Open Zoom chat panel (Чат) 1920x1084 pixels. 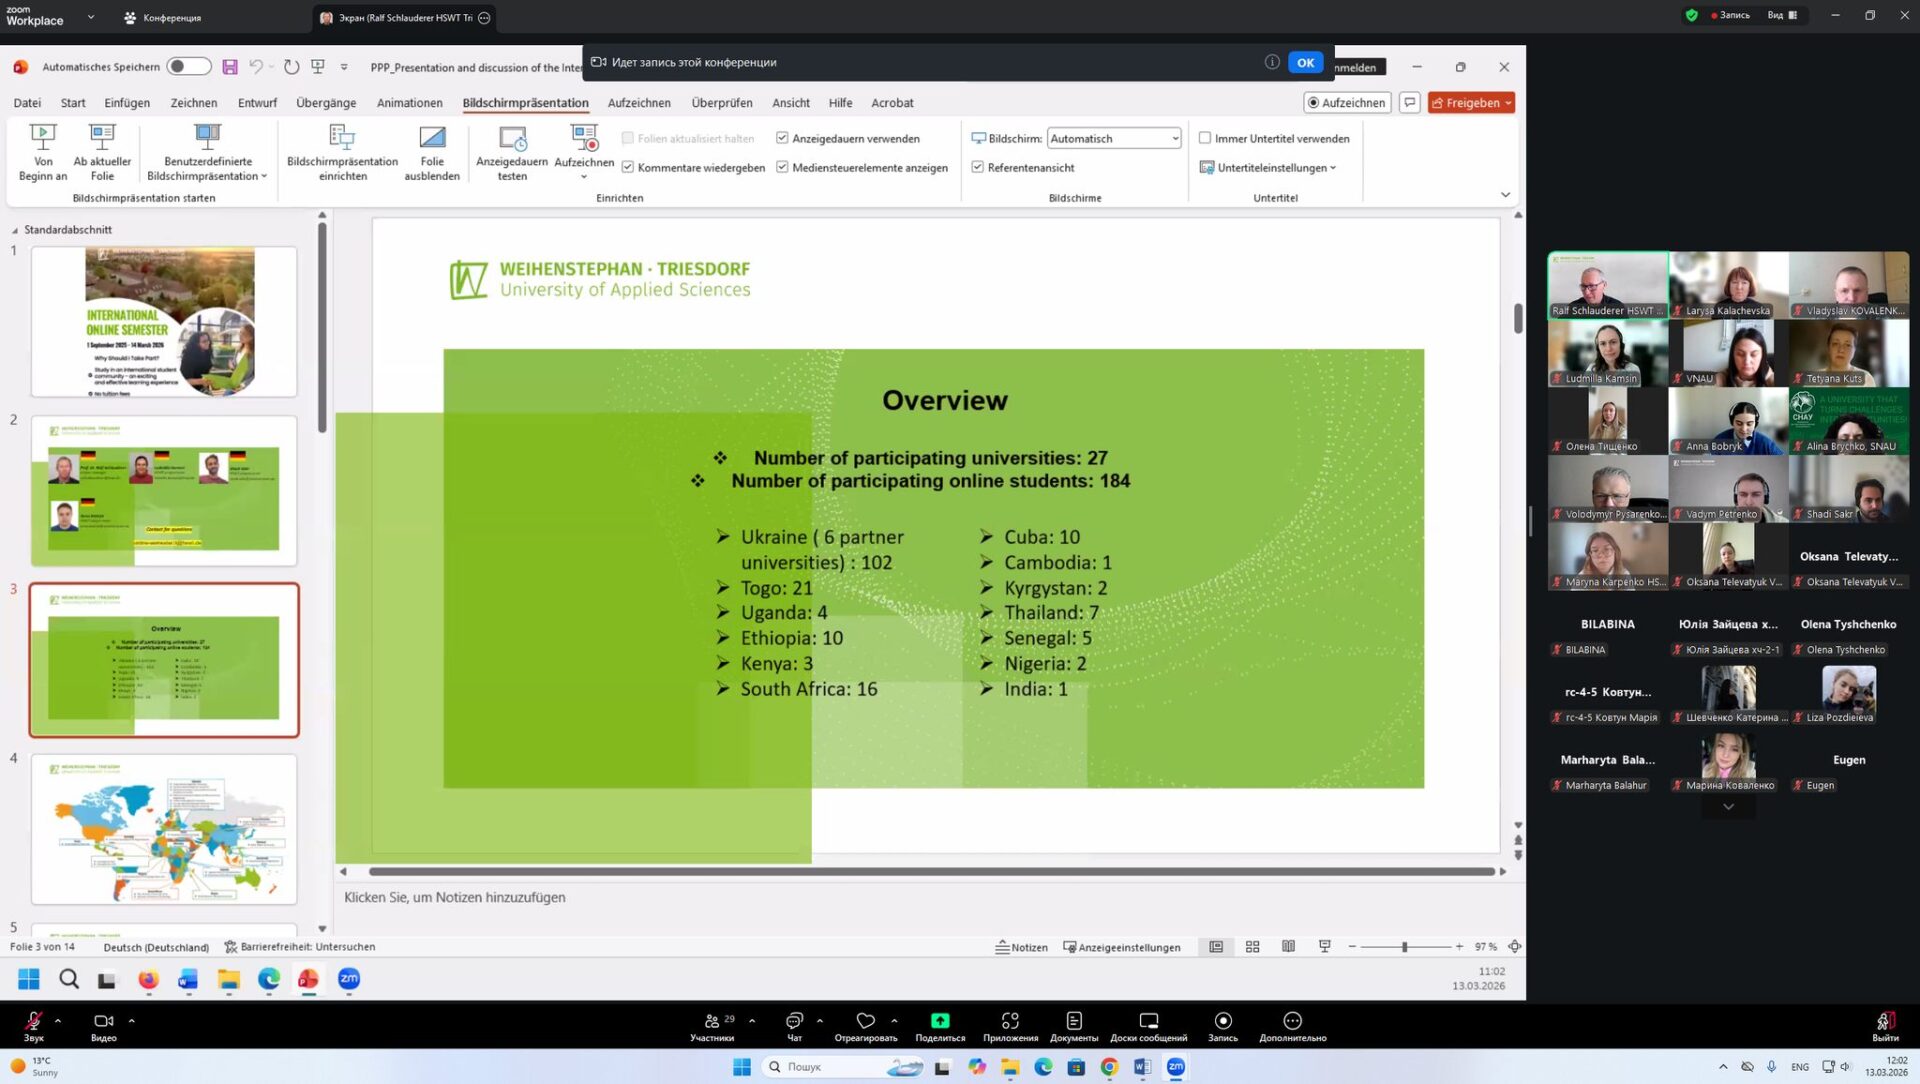[794, 1024]
